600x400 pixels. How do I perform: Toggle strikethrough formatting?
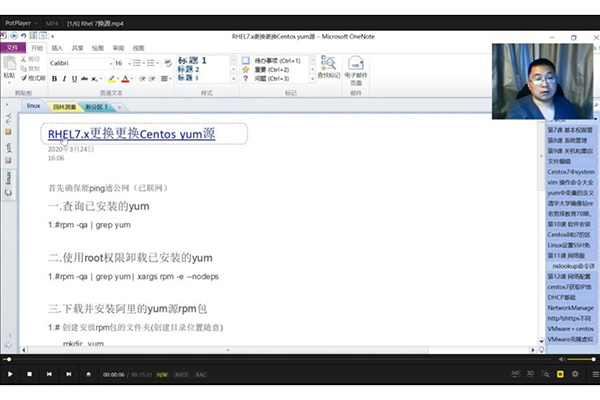[84, 79]
